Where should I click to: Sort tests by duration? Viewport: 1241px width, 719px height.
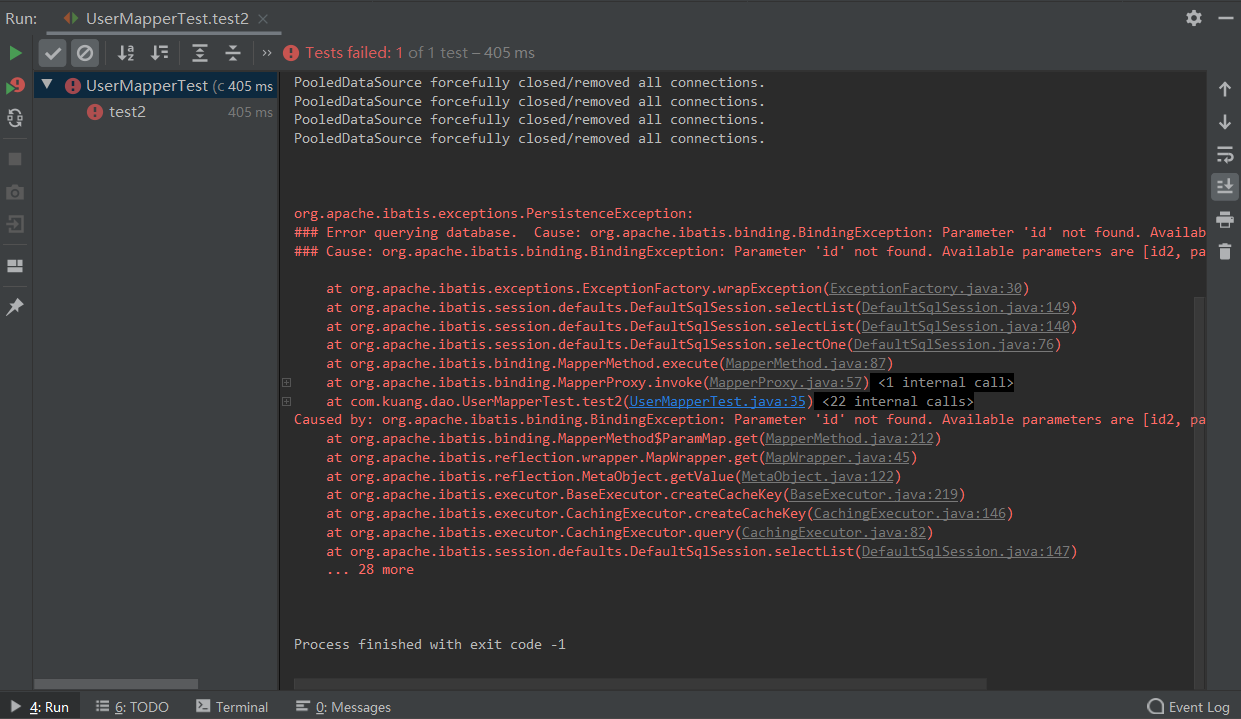[x=159, y=52]
